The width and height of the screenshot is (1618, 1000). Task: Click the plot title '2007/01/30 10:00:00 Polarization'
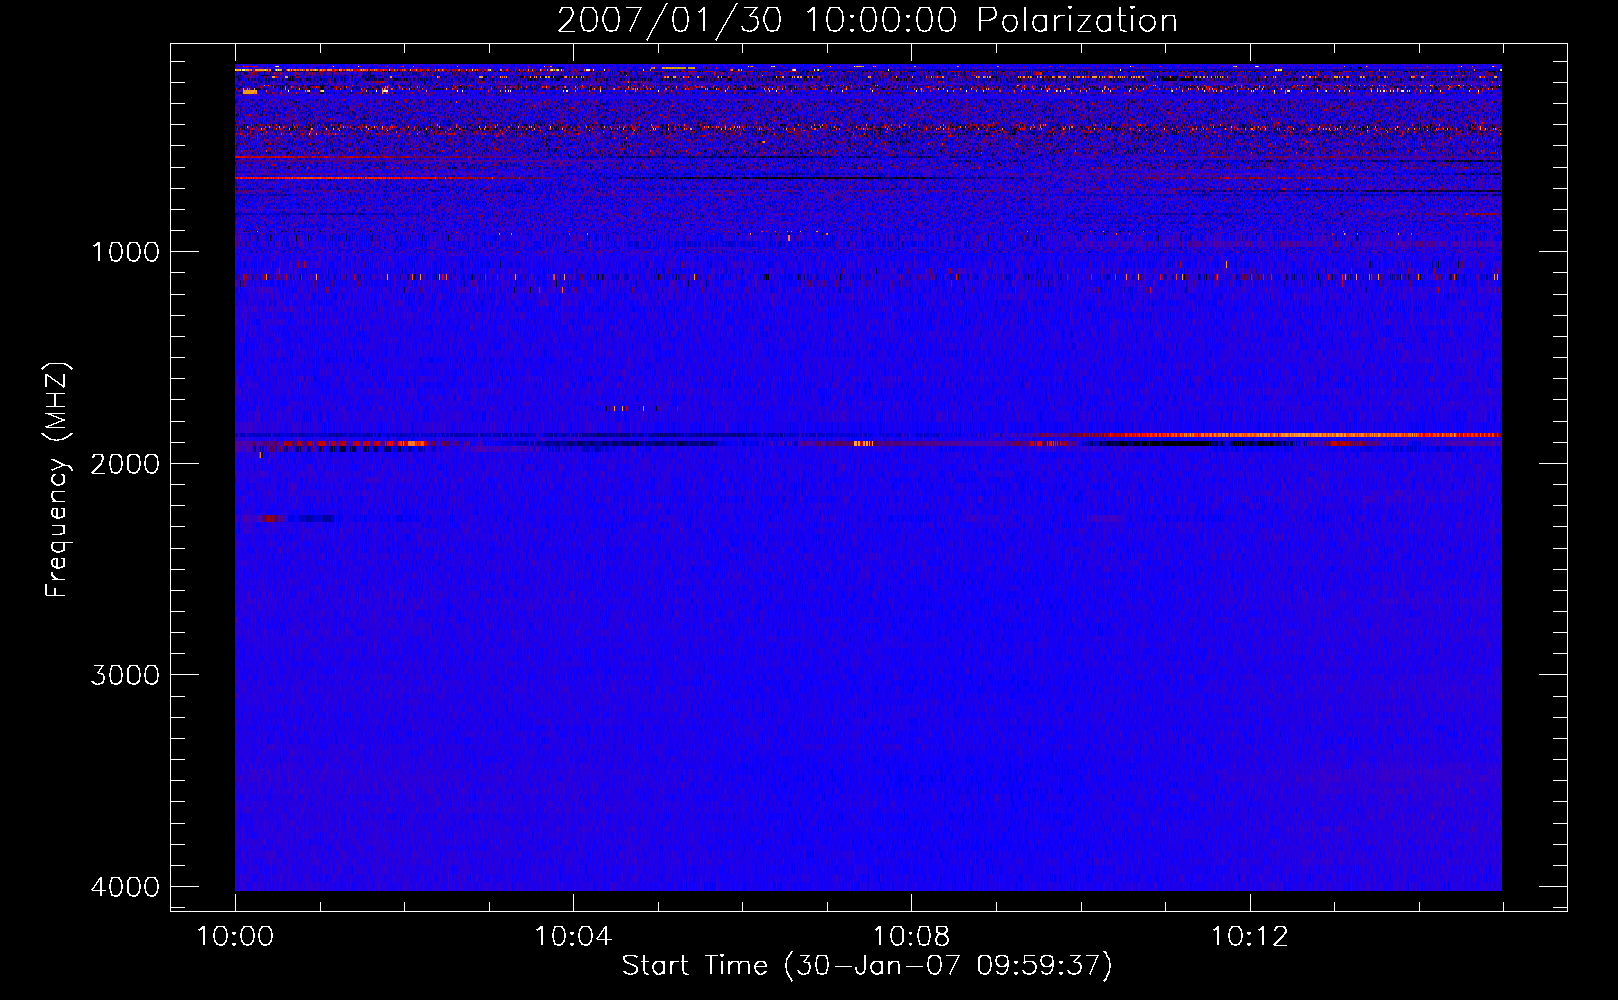pos(867,21)
